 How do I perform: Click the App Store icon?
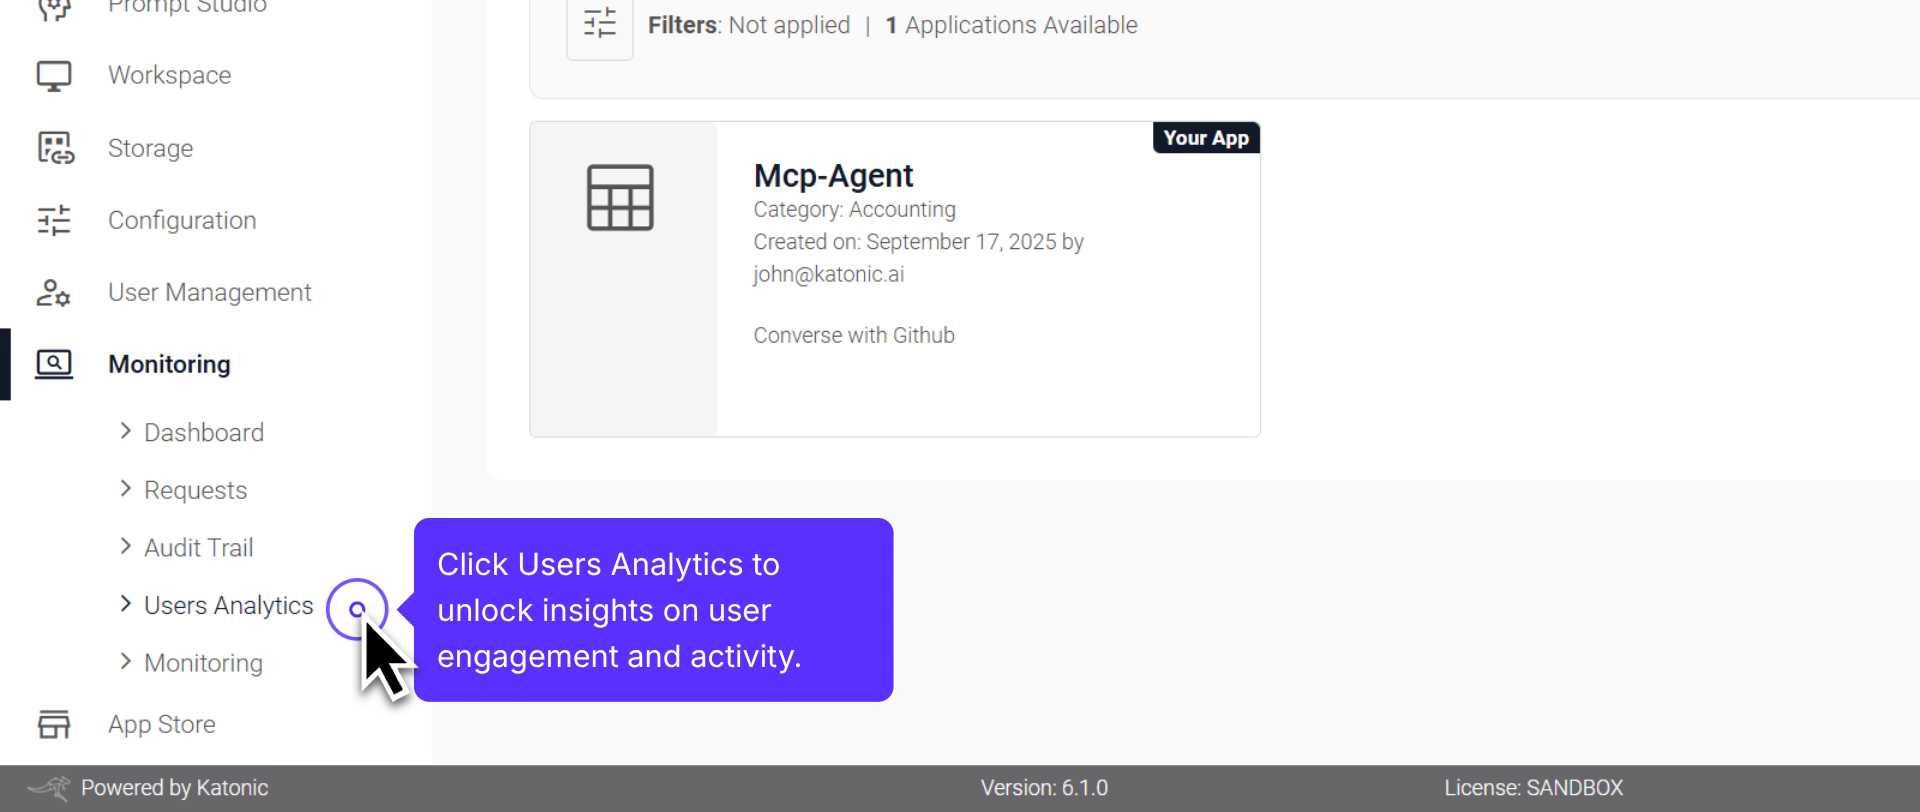click(52, 723)
